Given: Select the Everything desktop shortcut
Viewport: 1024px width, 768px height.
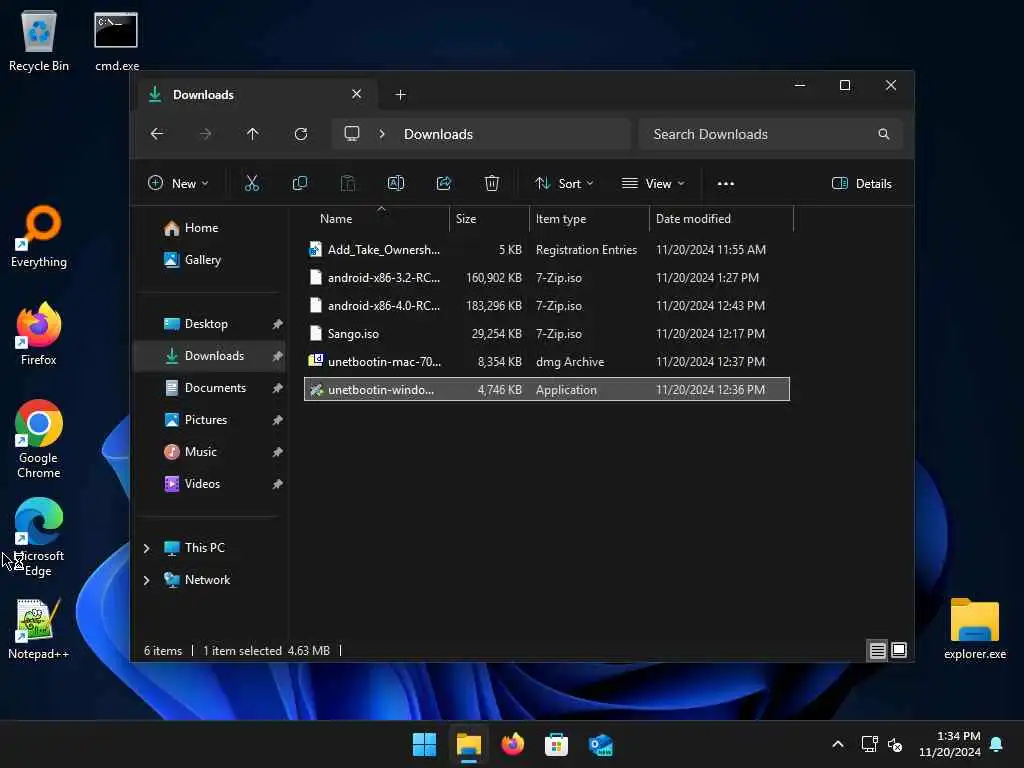Looking at the screenshot, I should pyautogui.click(x=39, y=236).
